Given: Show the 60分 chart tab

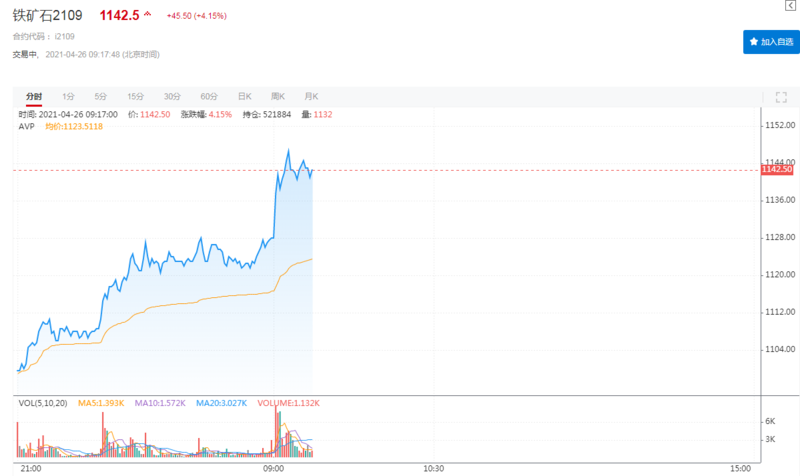Looking at the screenshot, I should pyautogui.click(x=209, y=96).
